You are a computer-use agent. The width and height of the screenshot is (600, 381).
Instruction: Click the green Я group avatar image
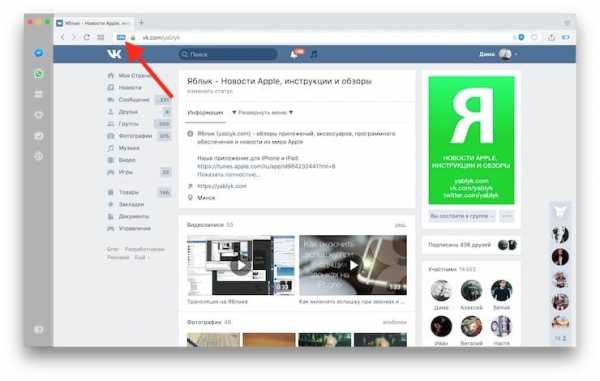[x=471, y=140]
